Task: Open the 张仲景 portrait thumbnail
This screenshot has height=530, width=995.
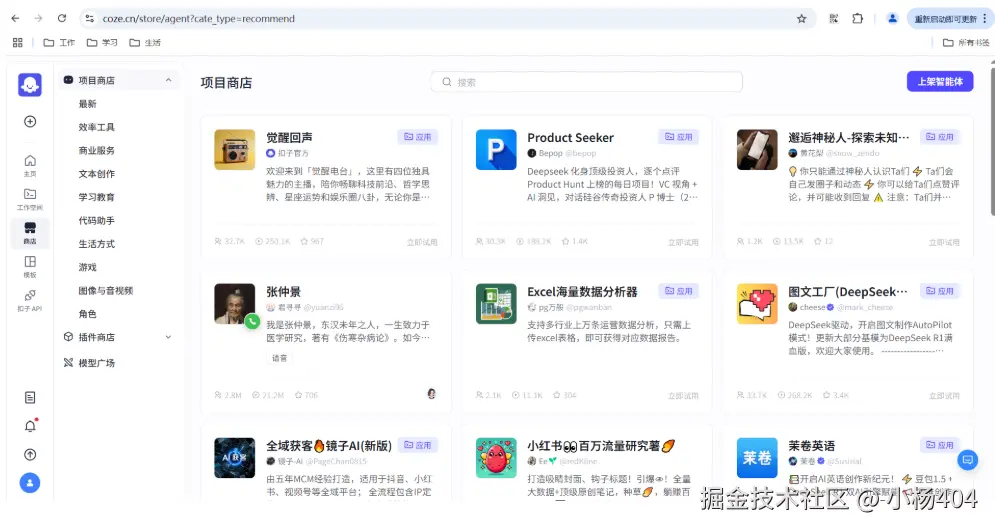Action: (235, 304)
